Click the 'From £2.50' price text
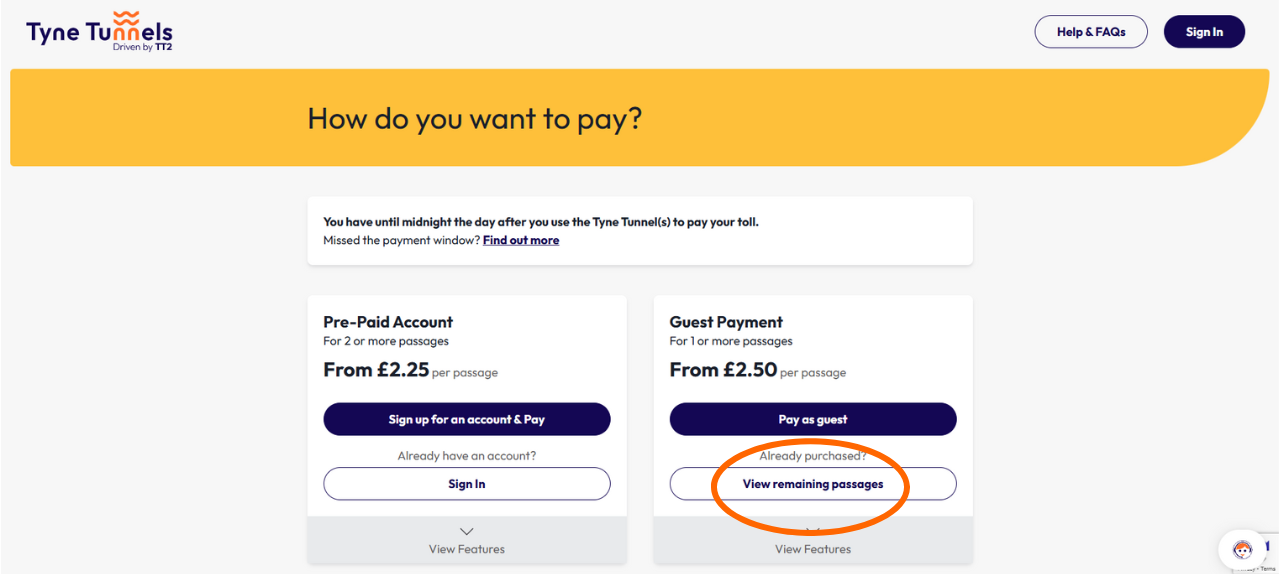Screen dimensions: 1280x574 tap(723, 370)
